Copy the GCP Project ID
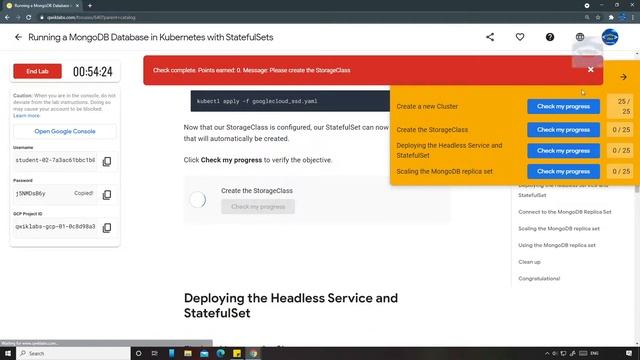The width and height of the screenshot is (640, 360). 107,228
